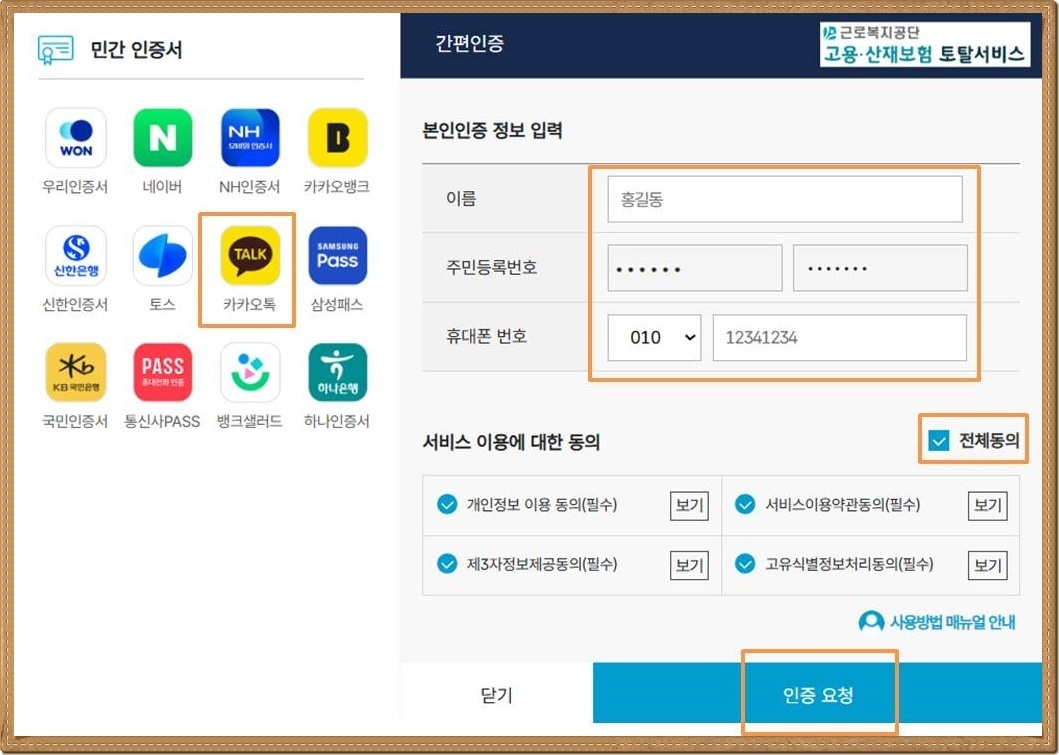Select the 하나인증서 icon
The image size is (1059, 755).
[338, 372]
